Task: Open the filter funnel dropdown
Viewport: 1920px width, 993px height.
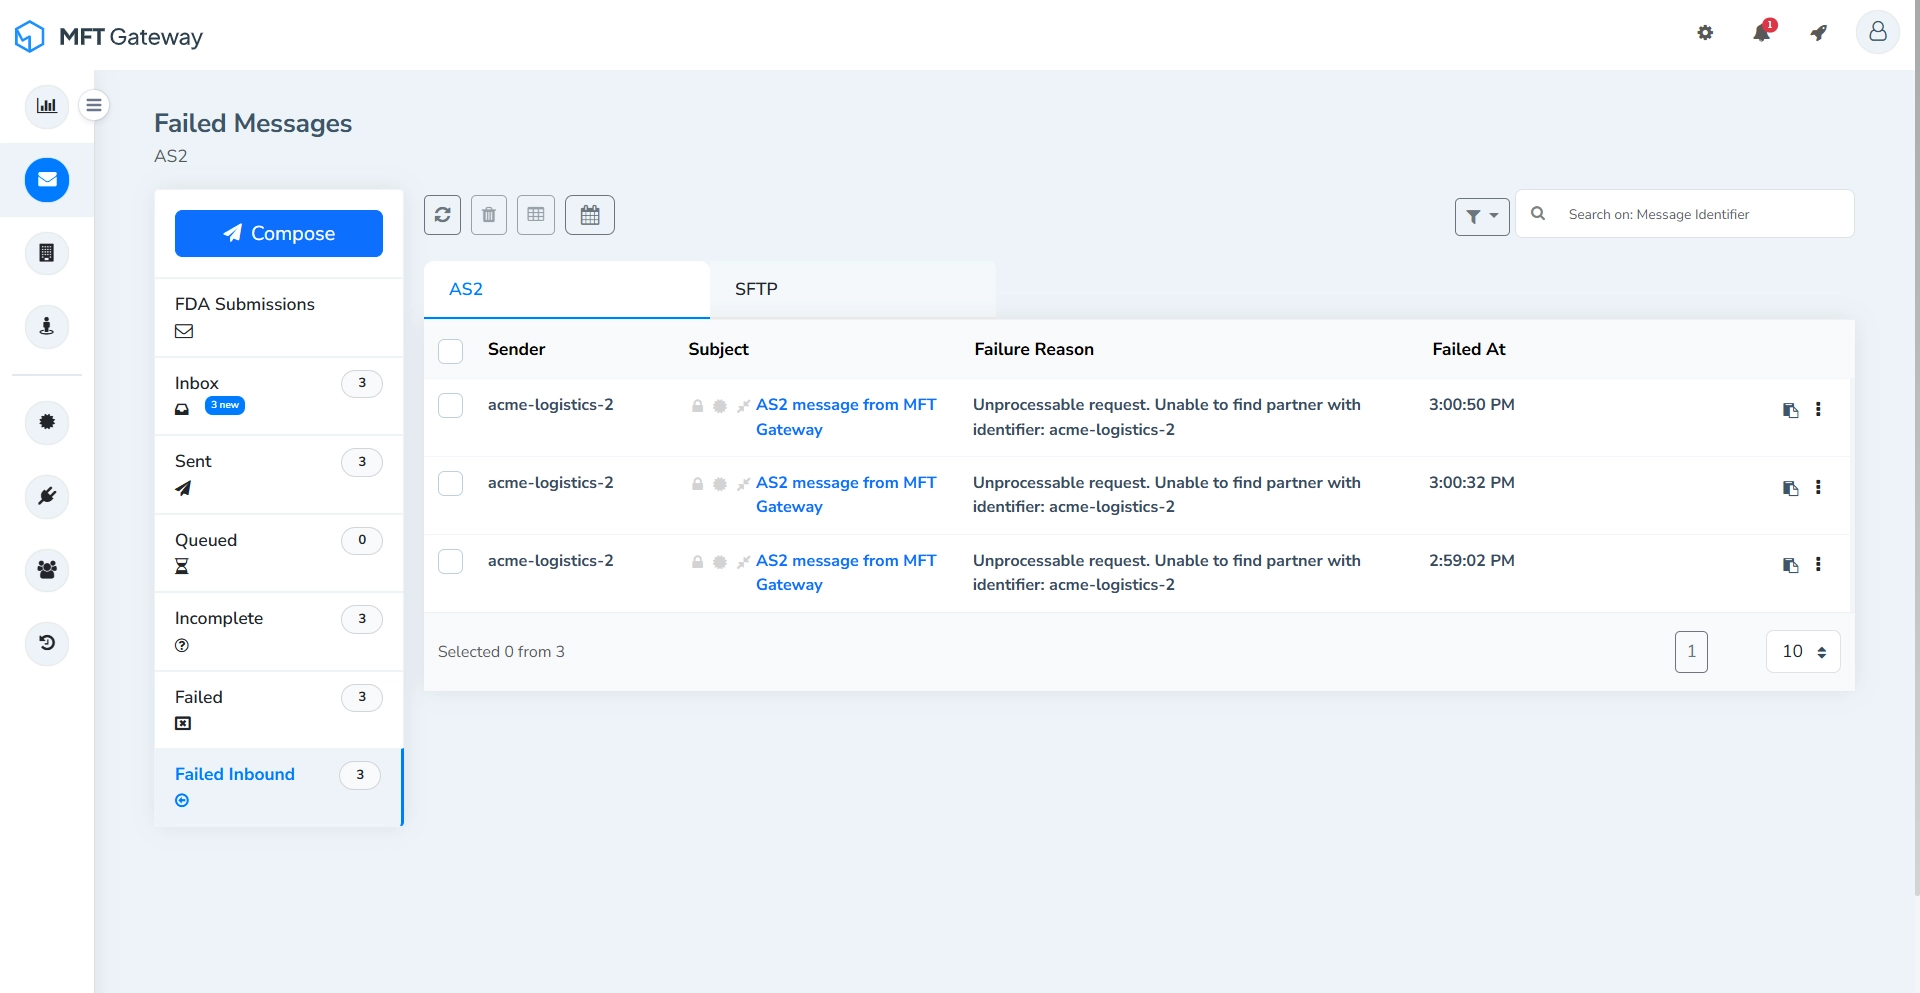Action: tap(1482, 216)
